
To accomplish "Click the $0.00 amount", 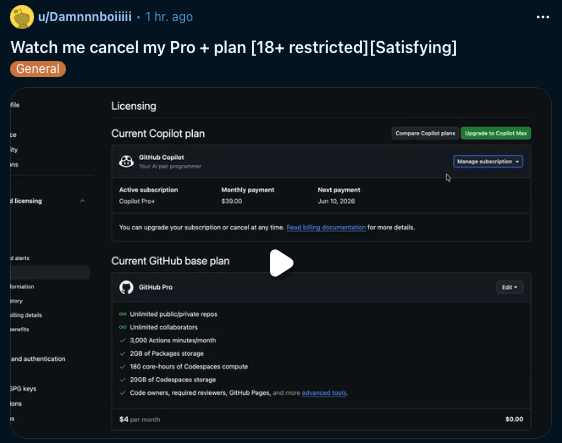I will tap(514, 419).
